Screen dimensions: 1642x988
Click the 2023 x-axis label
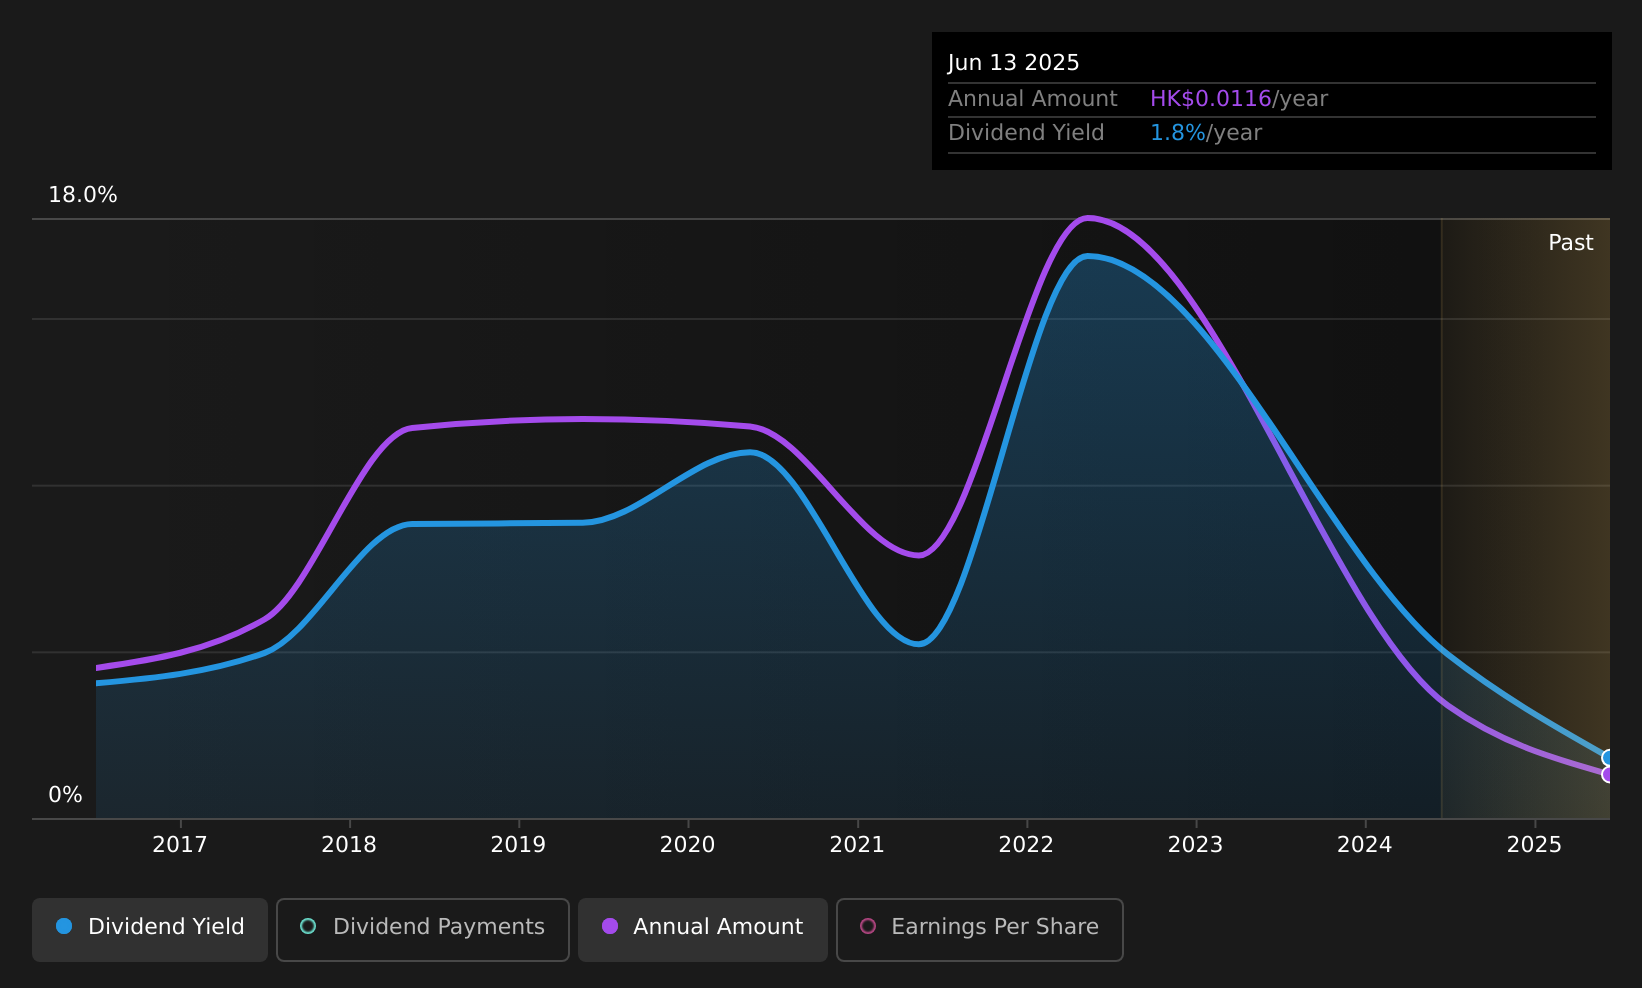click(x=1196, y=845)
